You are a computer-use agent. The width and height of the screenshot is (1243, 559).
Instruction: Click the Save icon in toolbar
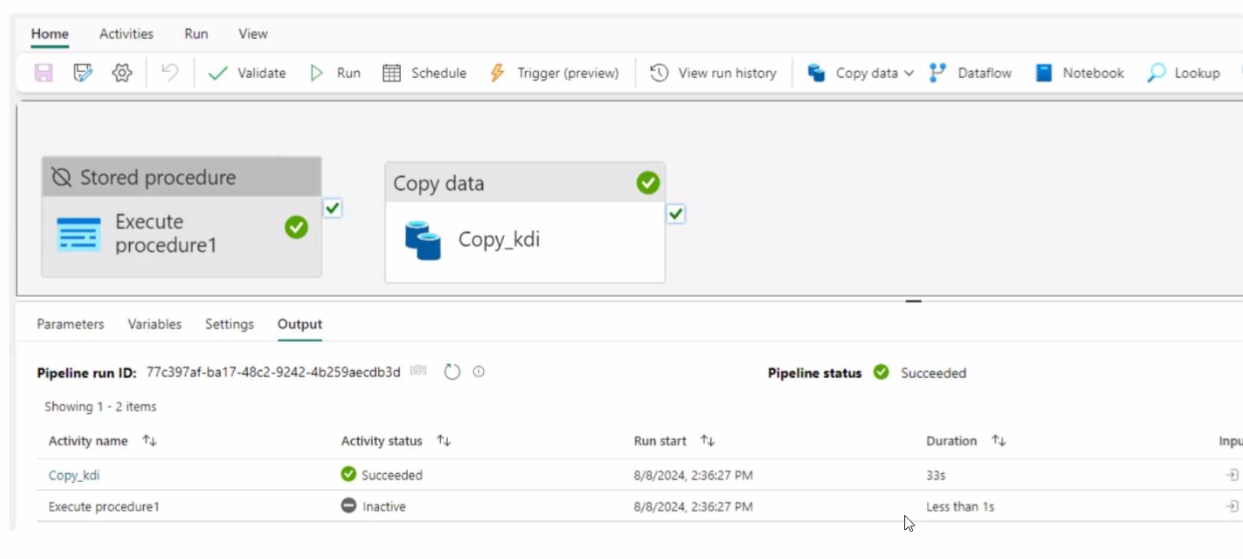[x=44, y=73]
